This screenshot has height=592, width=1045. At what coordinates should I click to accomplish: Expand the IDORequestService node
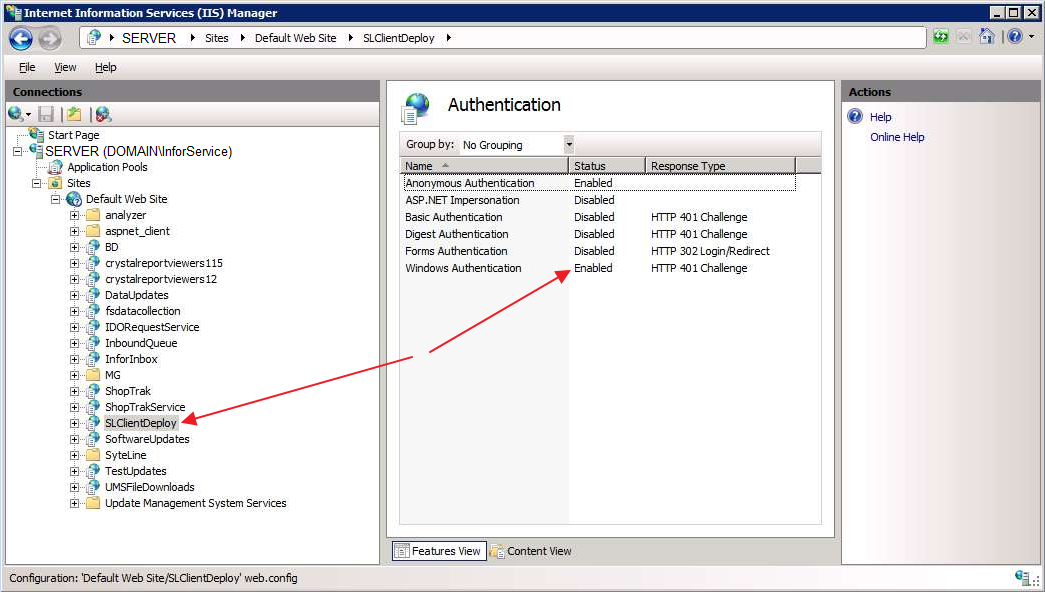click(75, 327)
